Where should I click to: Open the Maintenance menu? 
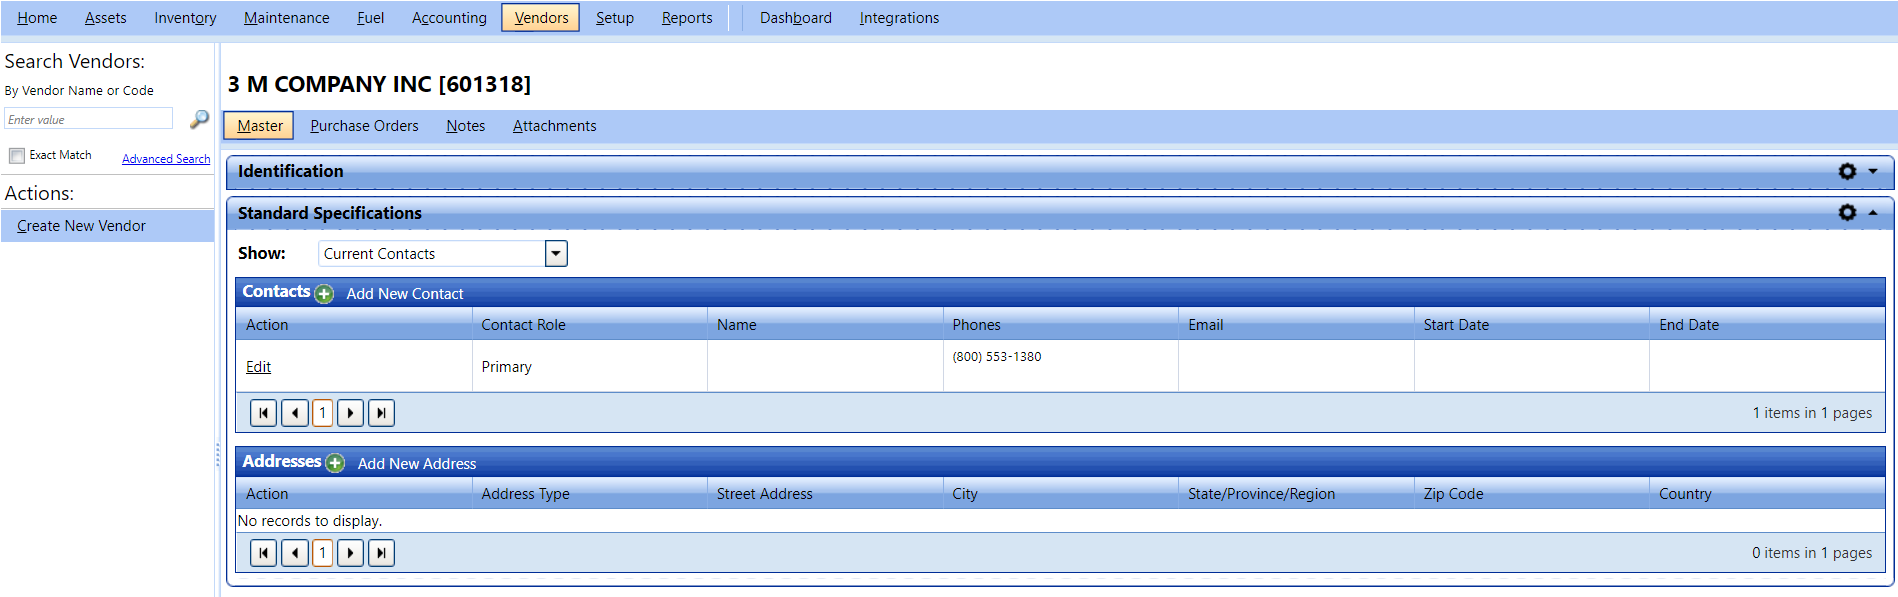286,18
